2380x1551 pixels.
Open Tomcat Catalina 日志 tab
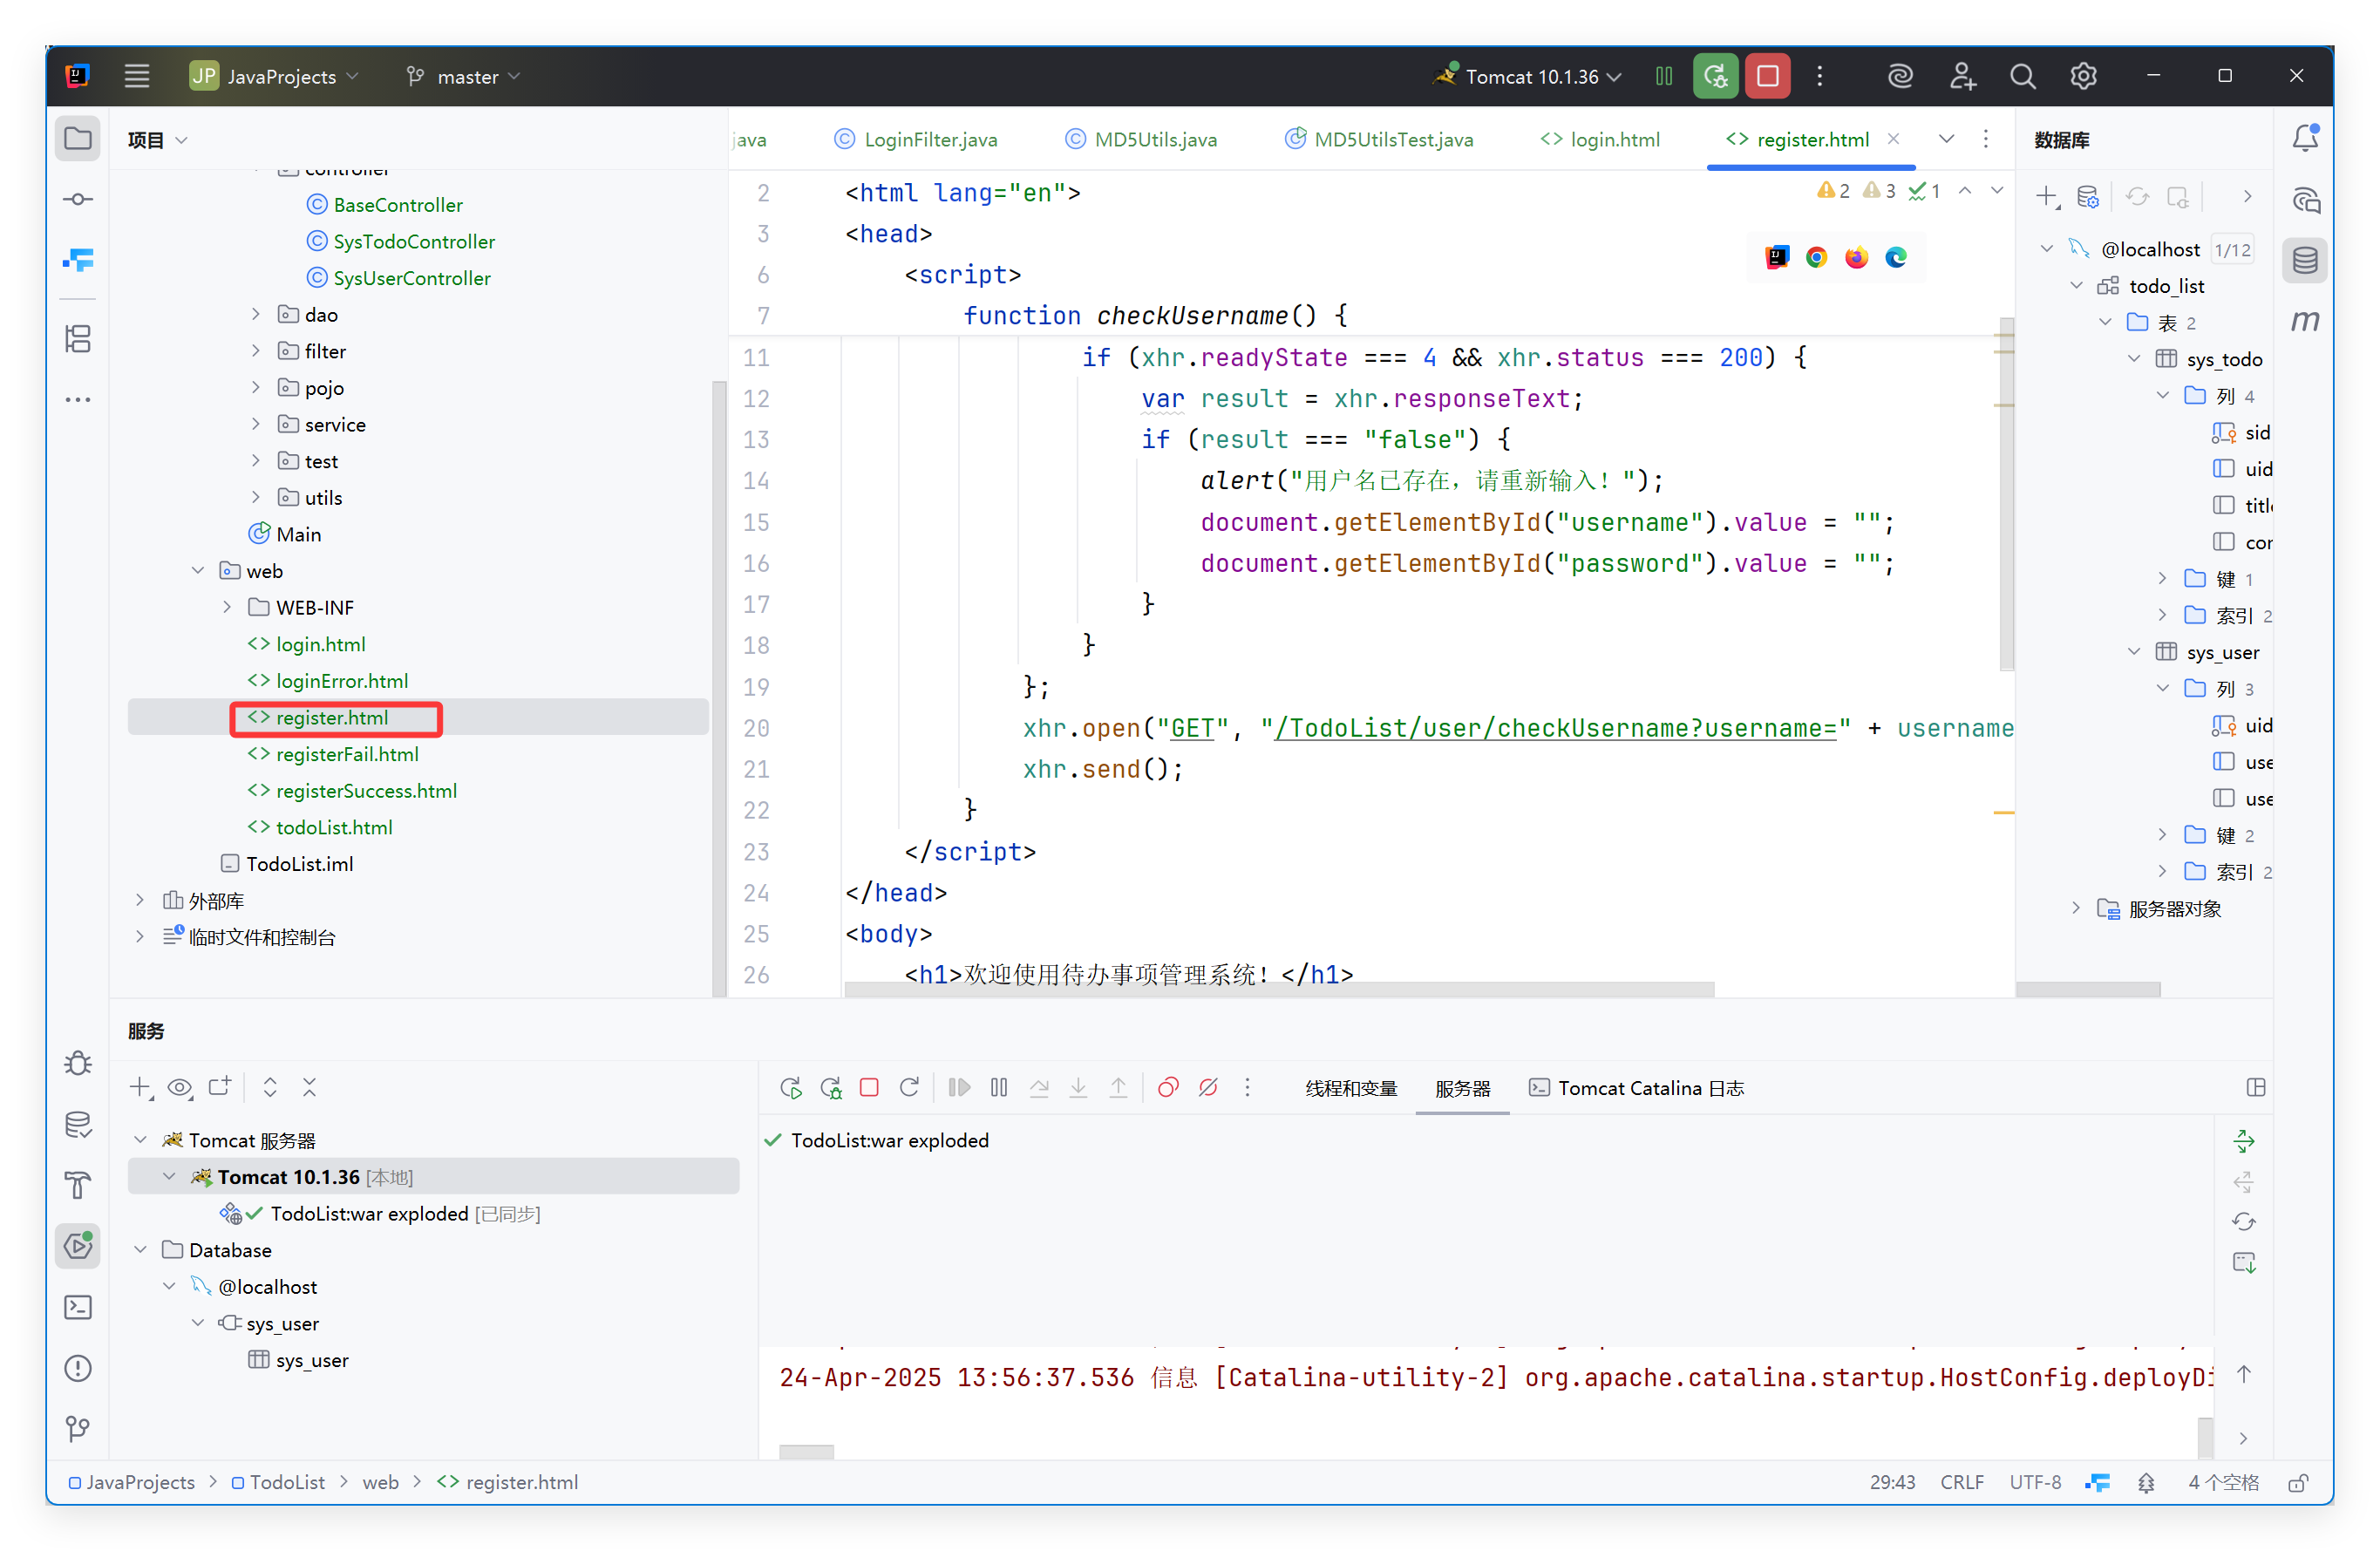click(x=1637, y=1088)
